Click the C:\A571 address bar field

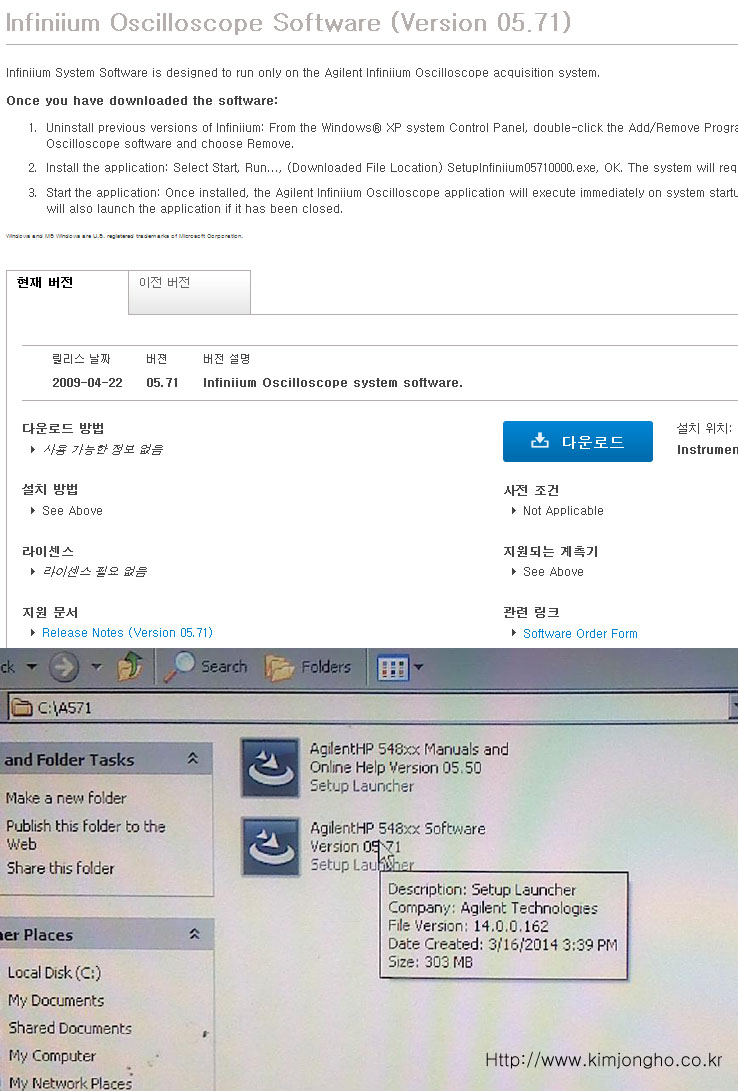380,708
